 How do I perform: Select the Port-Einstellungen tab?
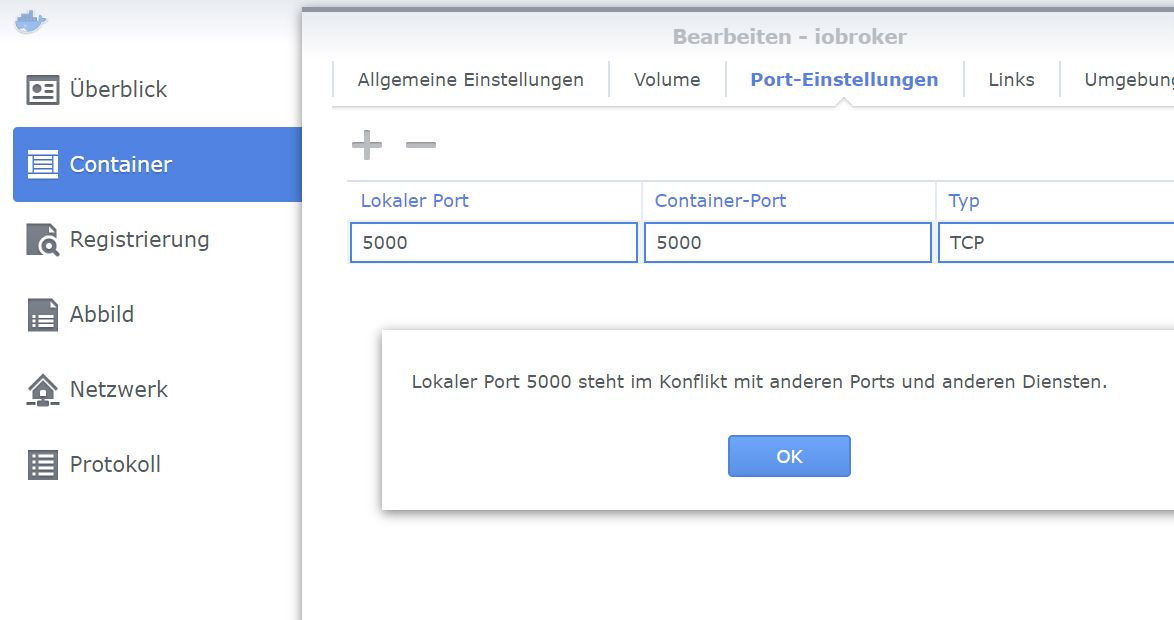[845, 79]
